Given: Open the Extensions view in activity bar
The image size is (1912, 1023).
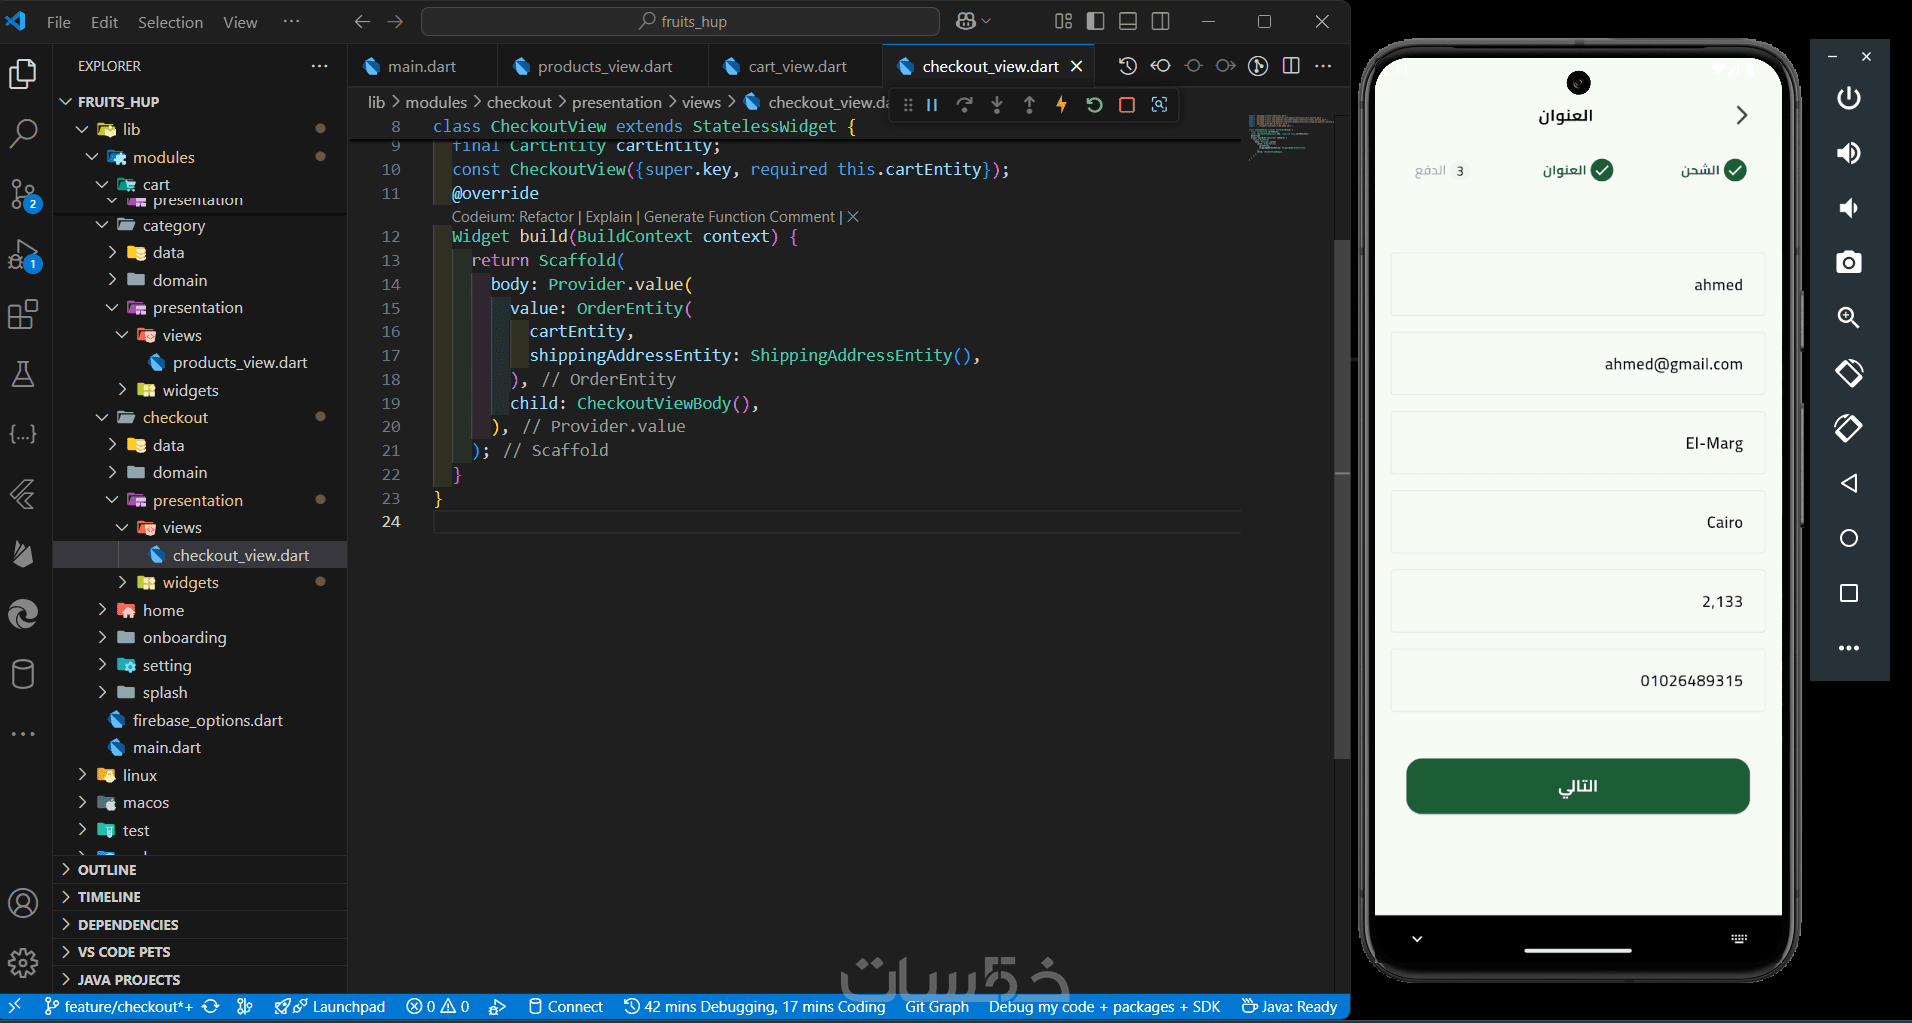Looking at the screenshot, I should tap(22, 315).
